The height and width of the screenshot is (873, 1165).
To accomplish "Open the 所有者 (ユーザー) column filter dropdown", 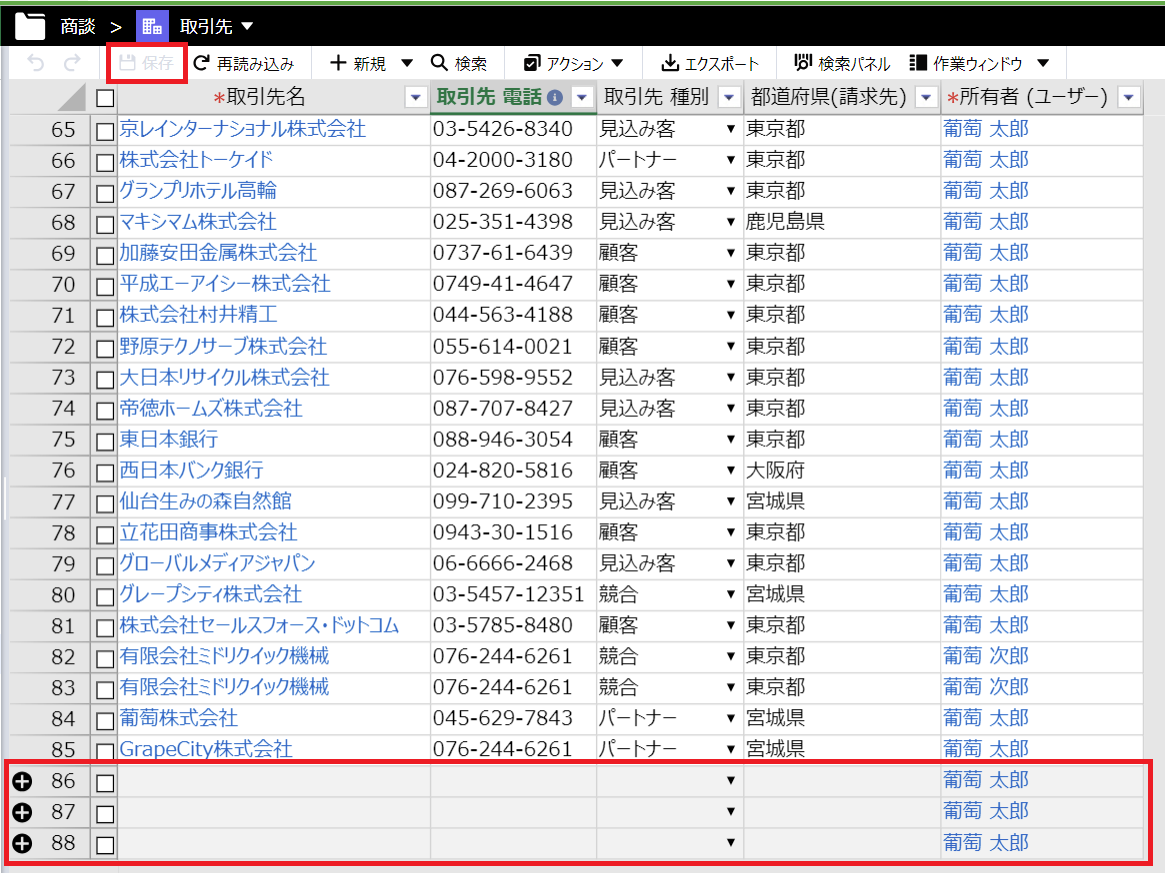I will point(1128,97).
